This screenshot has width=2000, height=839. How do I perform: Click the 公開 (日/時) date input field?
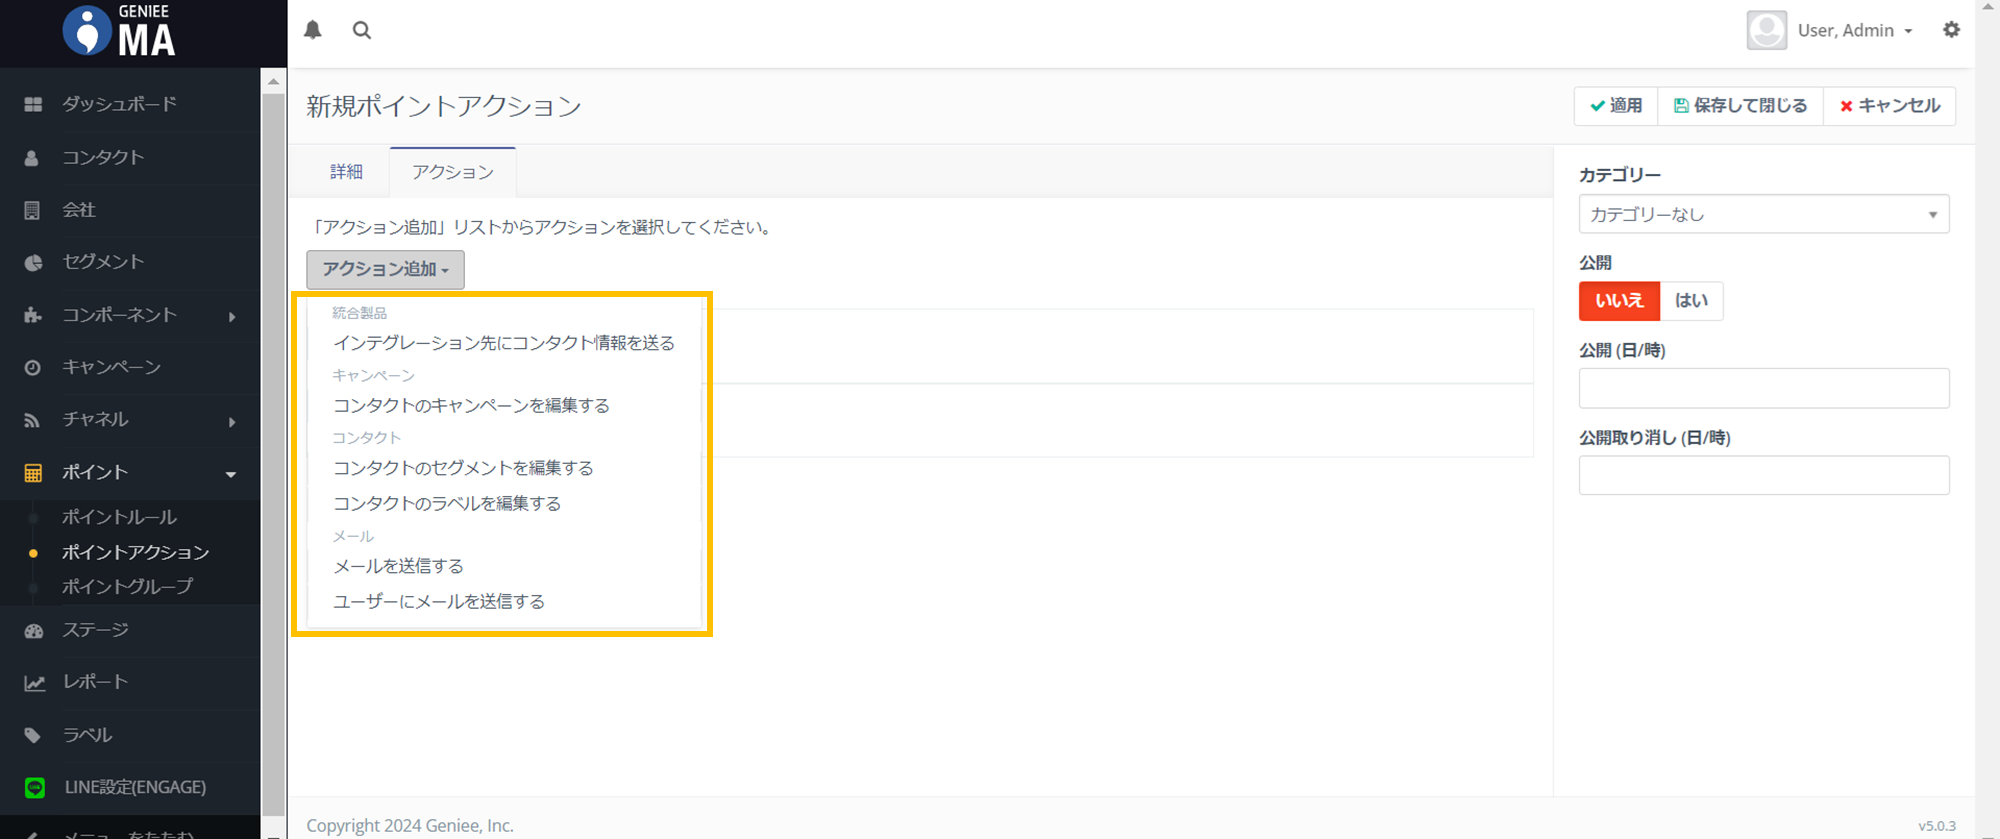coord(1763,388)
